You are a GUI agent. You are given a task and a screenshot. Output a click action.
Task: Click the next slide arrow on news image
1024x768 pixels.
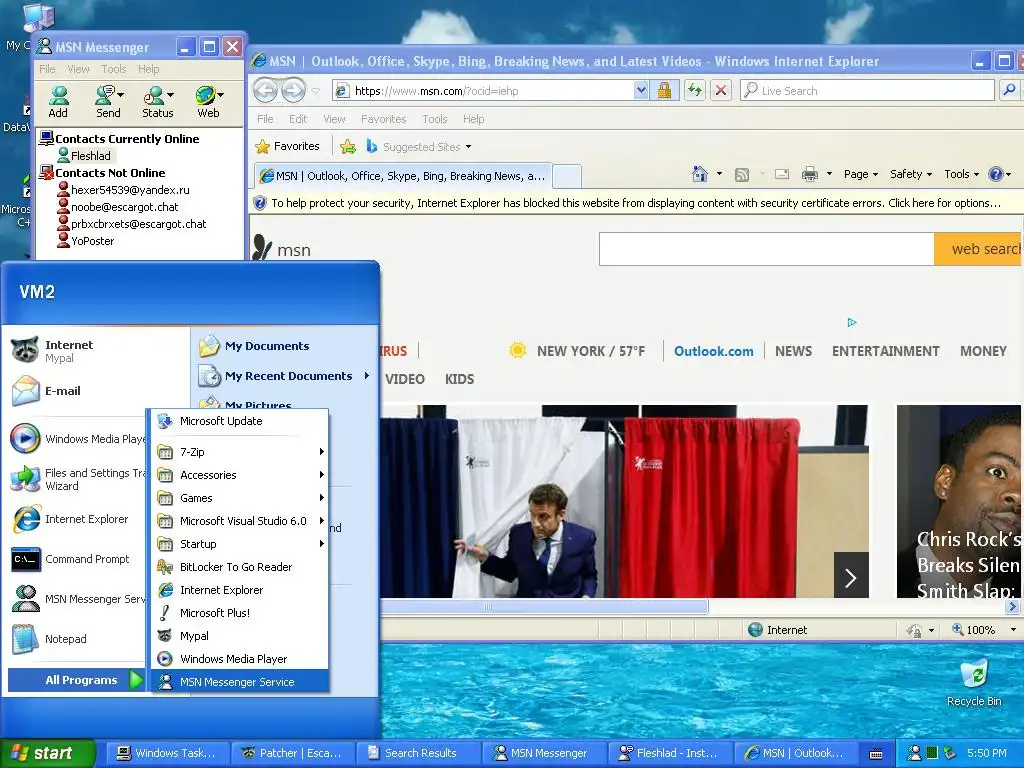pyautogui.click(x=851, y=576)
